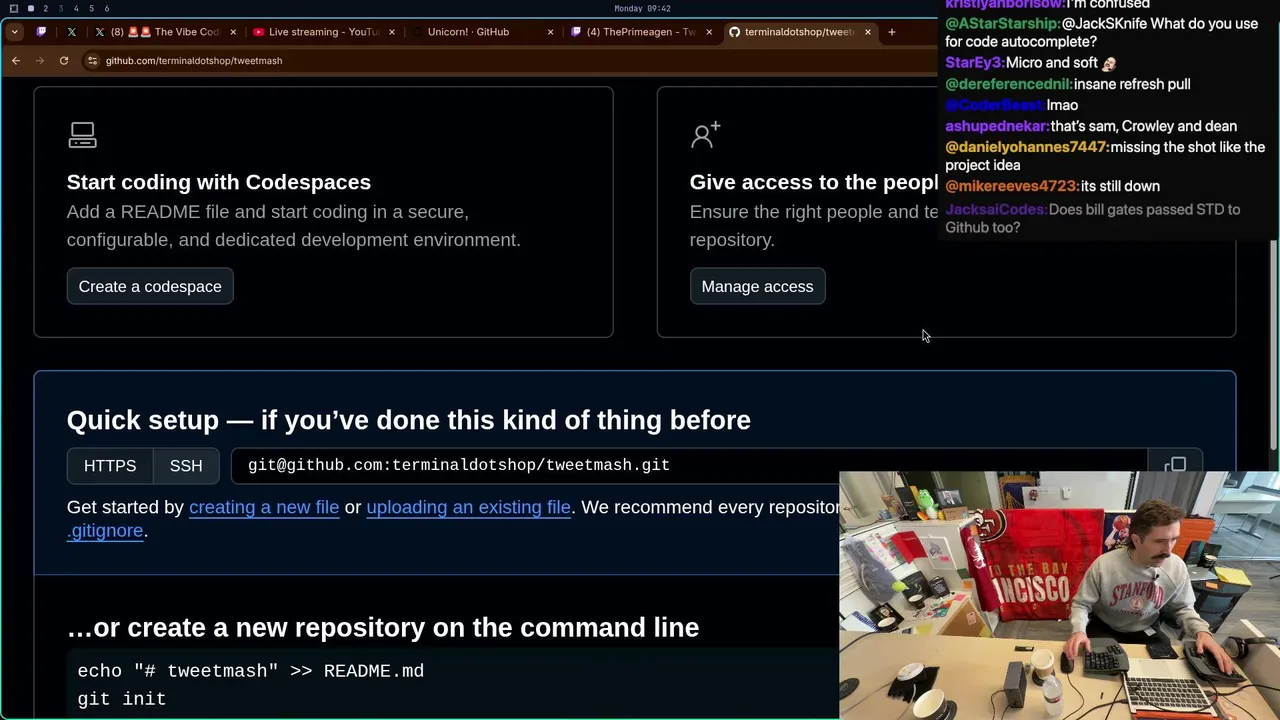Go forward to next page
This screenshot has height=720, width=1280.
40,61
